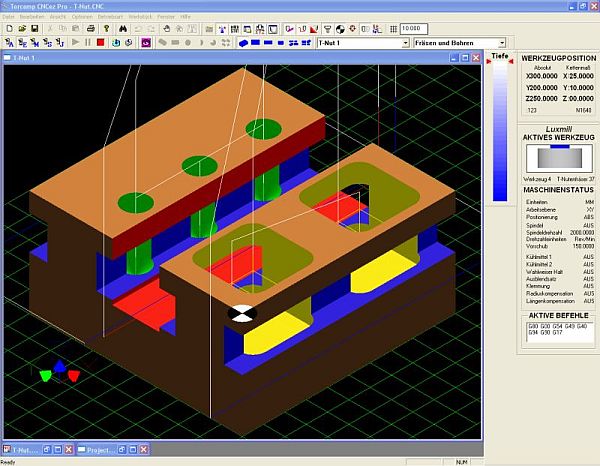Click the Save diskette icon

click(34, 29)
